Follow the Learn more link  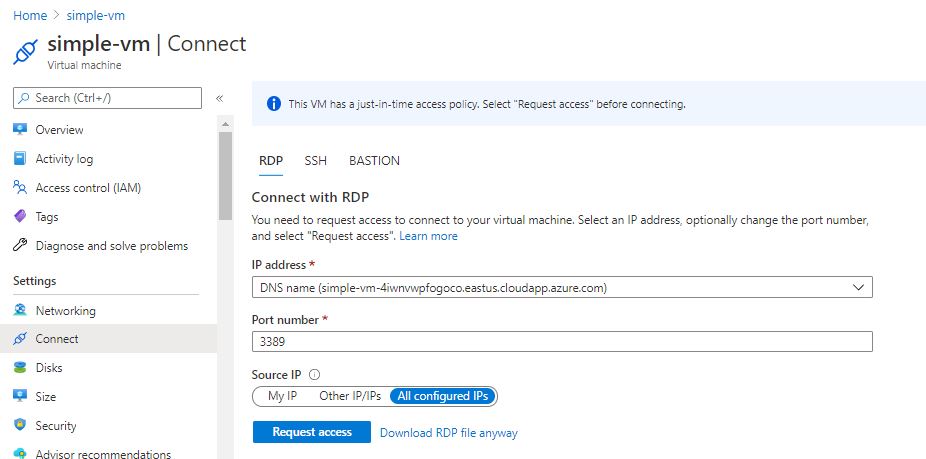(428, 236)
